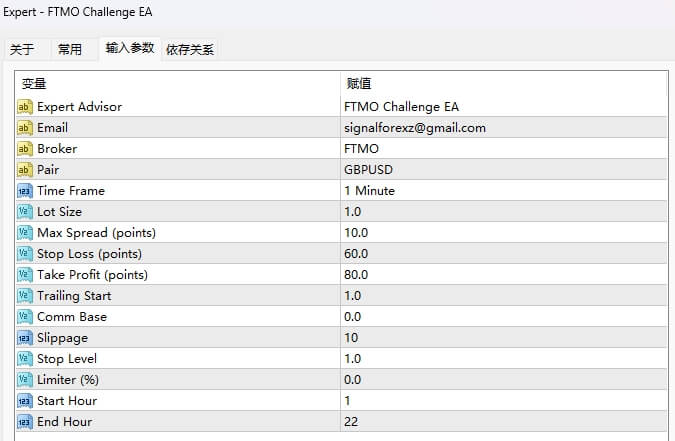This screenshot has width=675, height=441.
Task: Edit the Stop Level value 1.0
Action: (x=353, y=359)
